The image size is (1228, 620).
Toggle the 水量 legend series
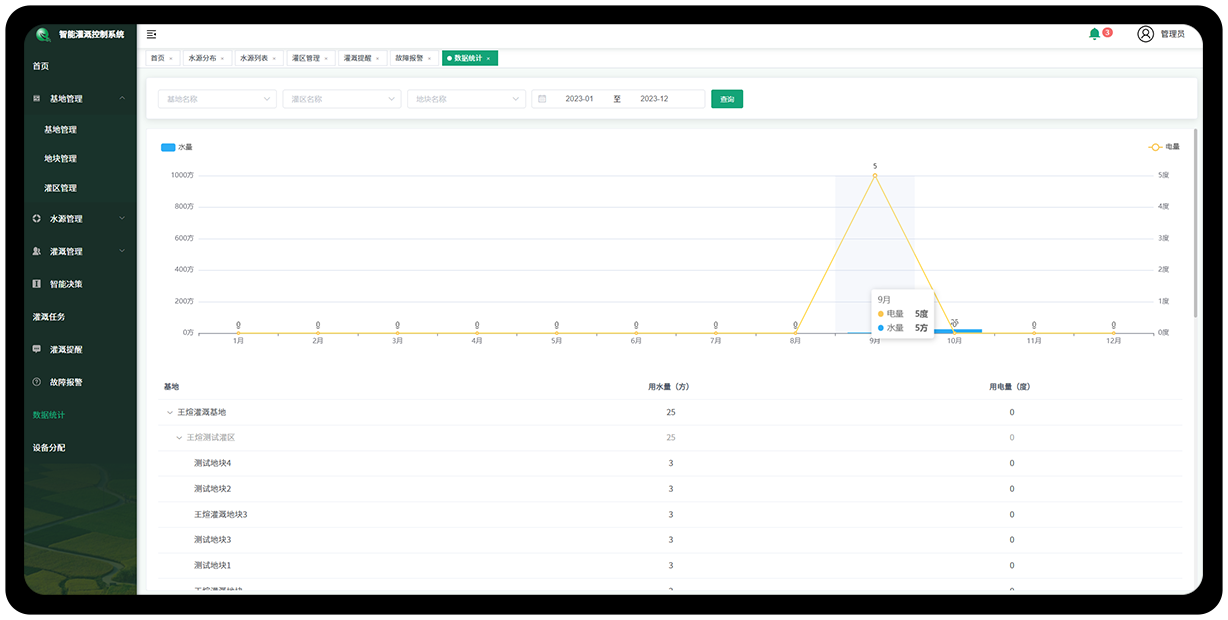point(168,147)
